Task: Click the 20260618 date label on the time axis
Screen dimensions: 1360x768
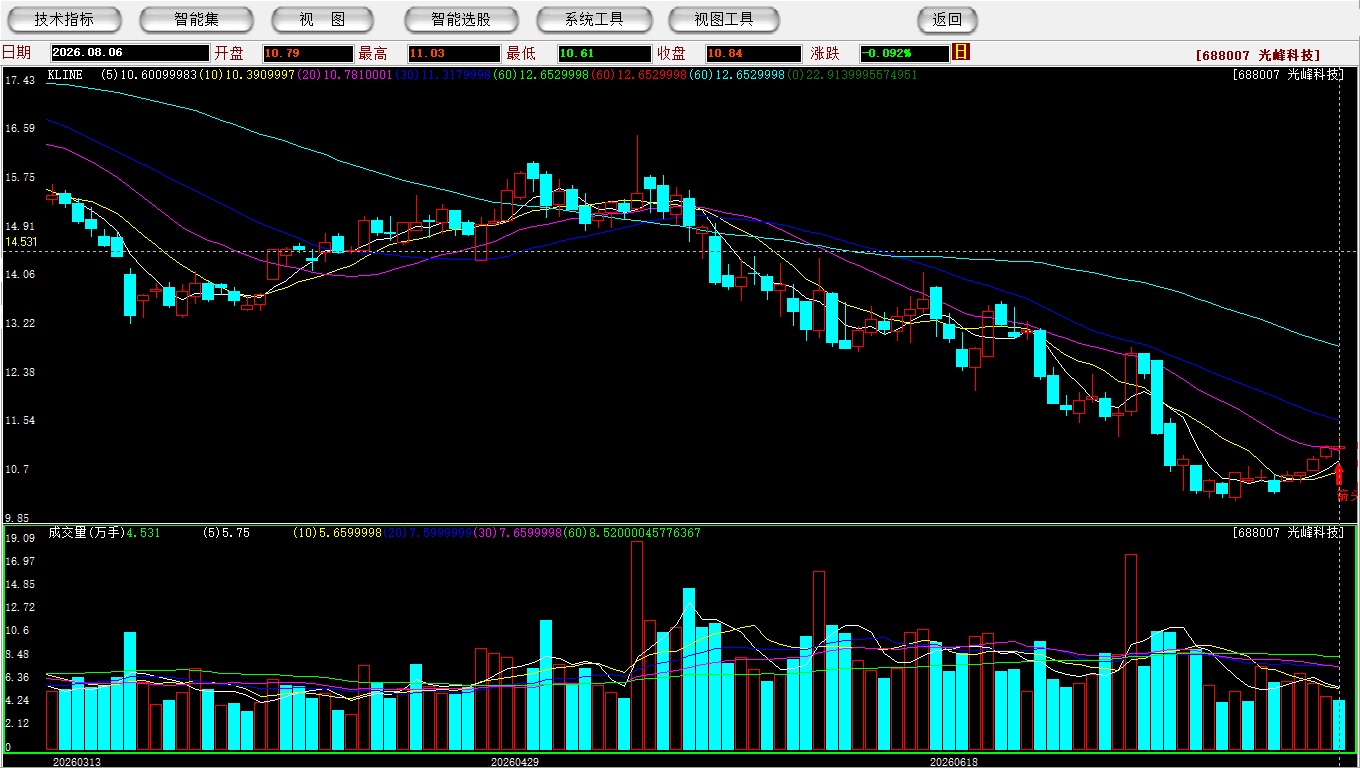Action: point(955,761)
